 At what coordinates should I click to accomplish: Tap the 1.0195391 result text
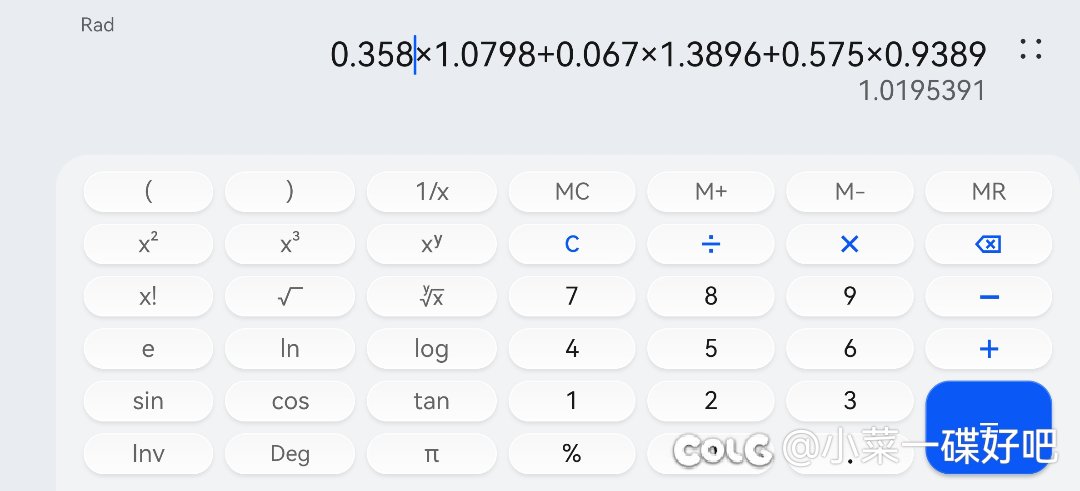(x=922, y=91)
